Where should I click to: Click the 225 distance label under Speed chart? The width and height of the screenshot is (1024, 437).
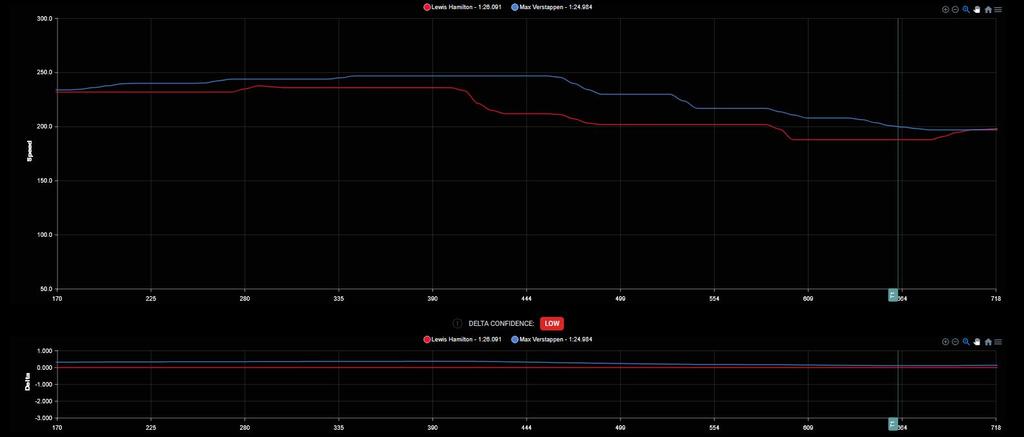pos(151,298)
